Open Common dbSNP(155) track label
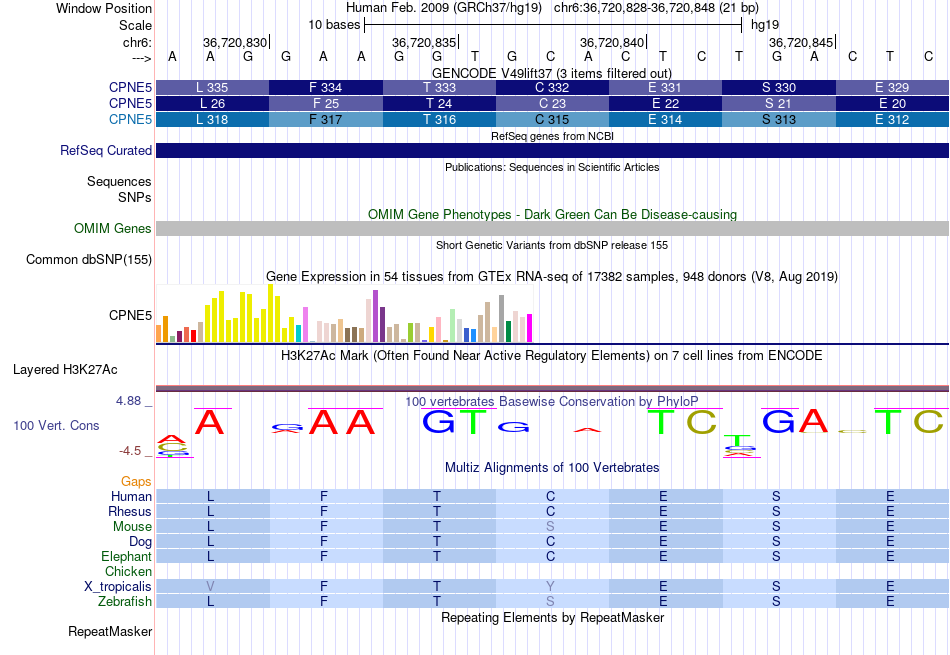Screen dimensions: 950x655 click(89, 259)
